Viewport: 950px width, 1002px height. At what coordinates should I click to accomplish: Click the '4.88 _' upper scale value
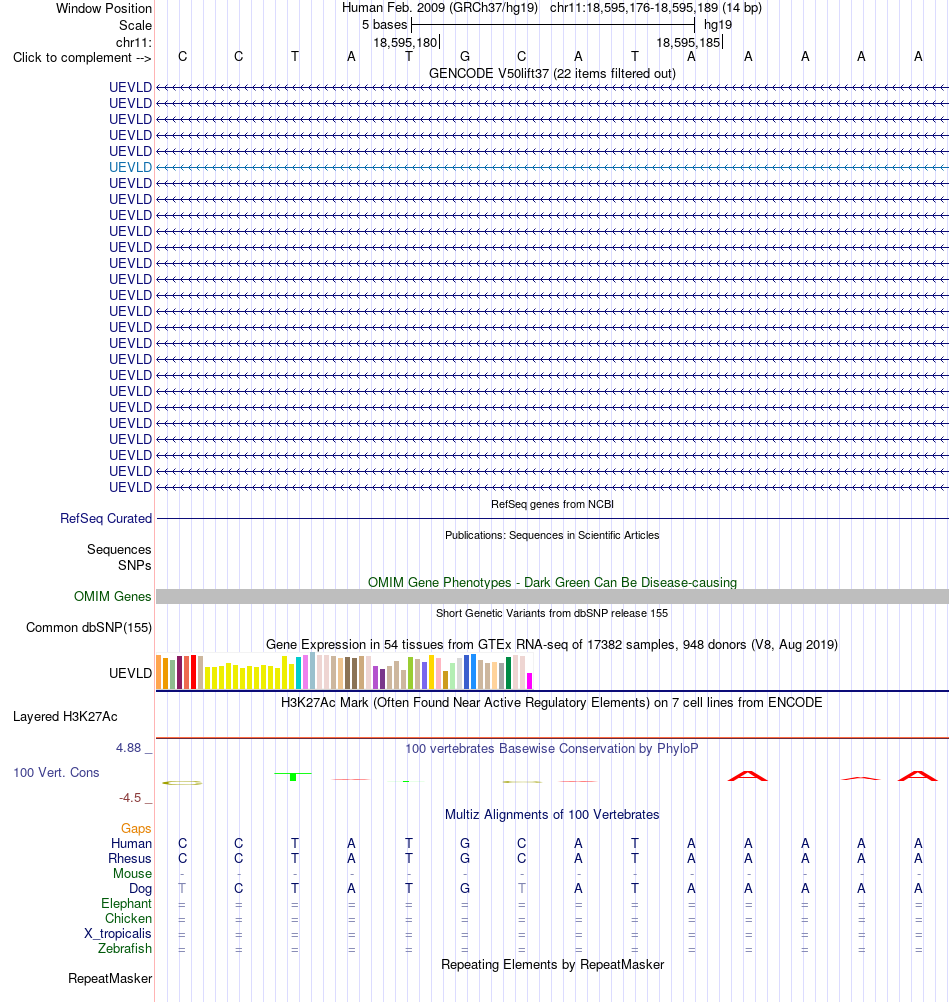pyautogui.click(x=134, y=748)
